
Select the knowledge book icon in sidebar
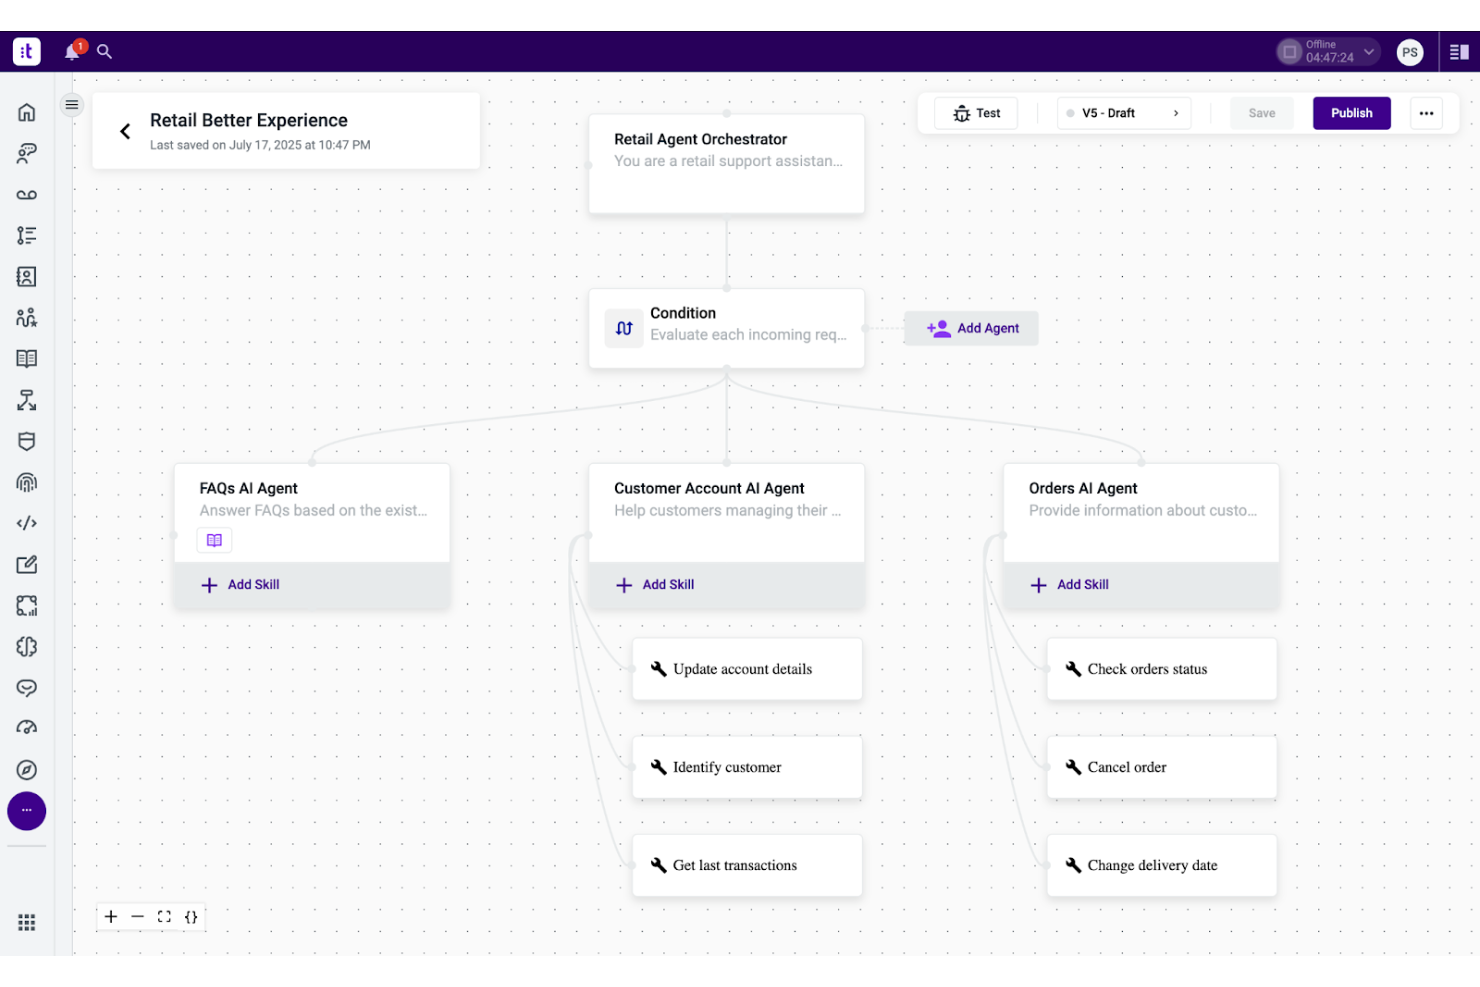[27, 358]
